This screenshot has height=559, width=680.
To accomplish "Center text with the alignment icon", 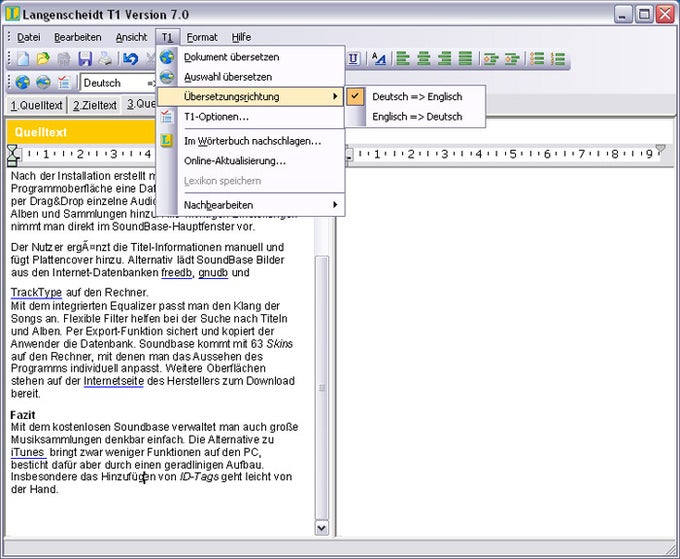I will 424,59.
